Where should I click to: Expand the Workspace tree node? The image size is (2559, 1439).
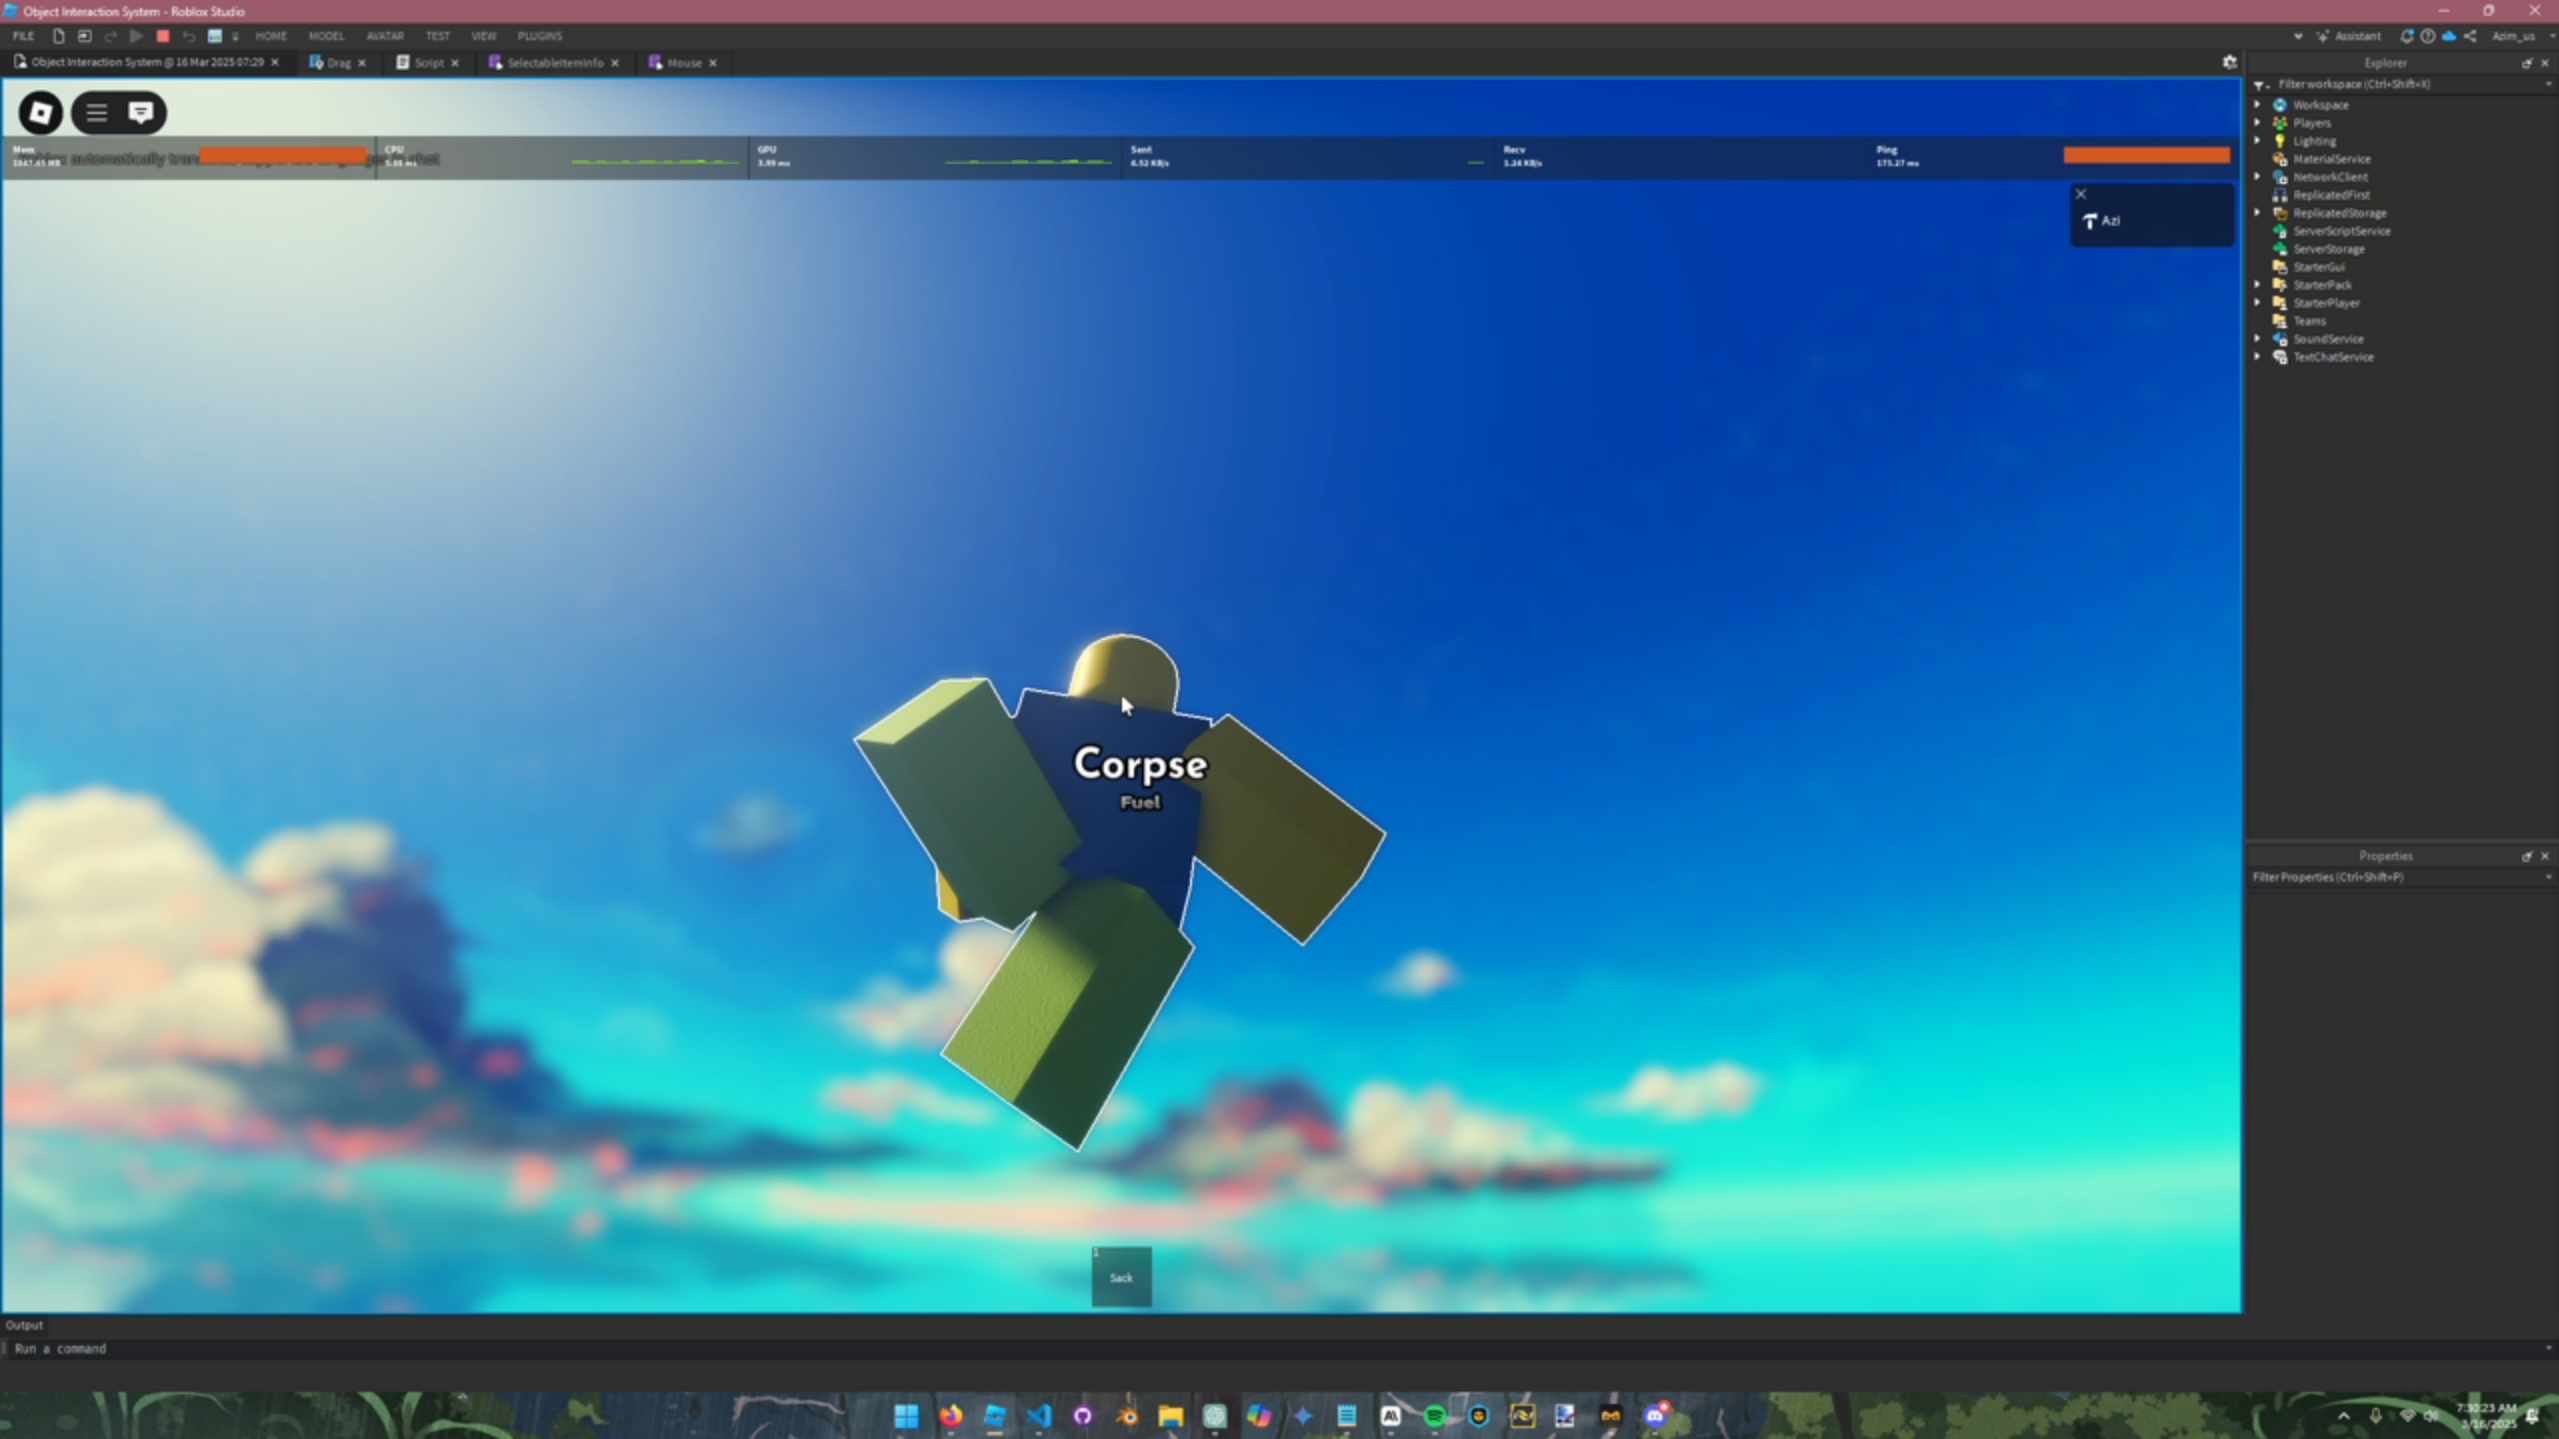(2257, 104)
